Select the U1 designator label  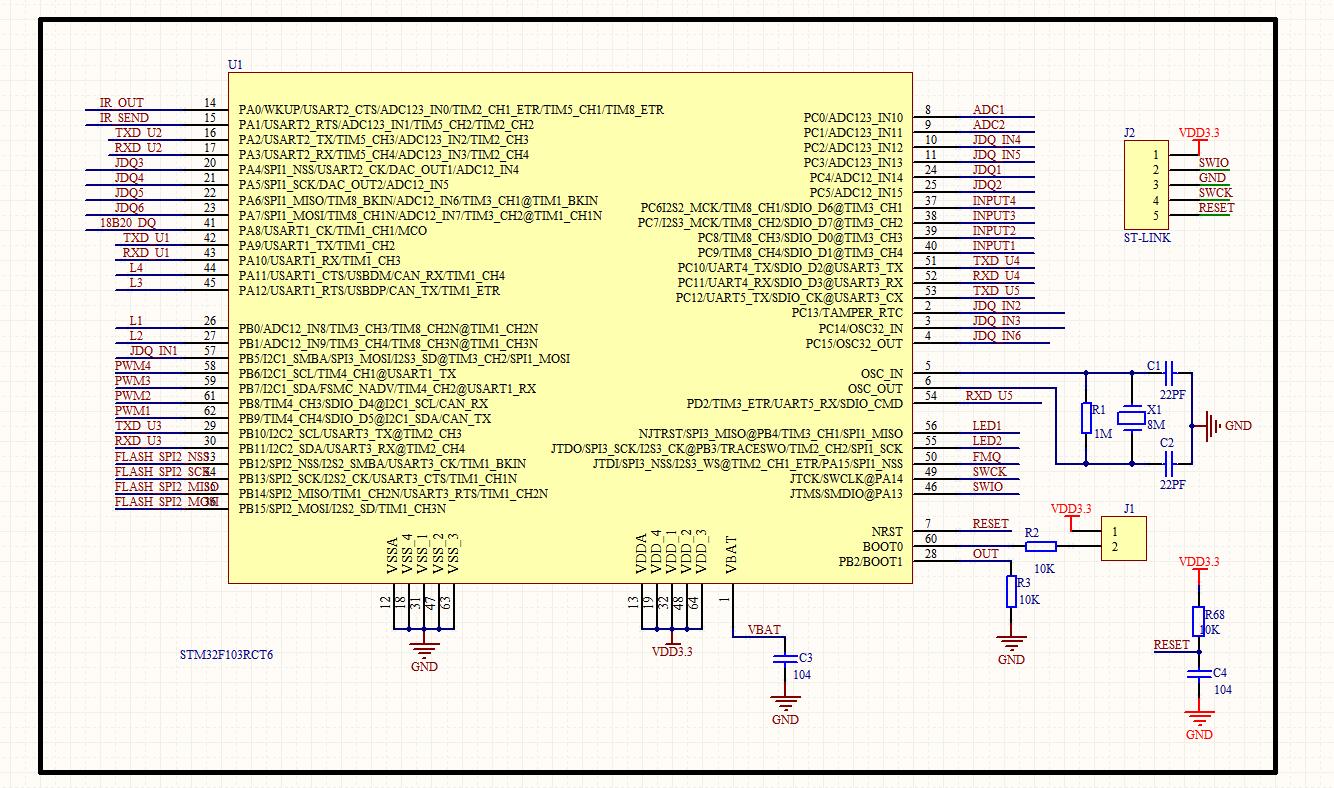(236, 64)
